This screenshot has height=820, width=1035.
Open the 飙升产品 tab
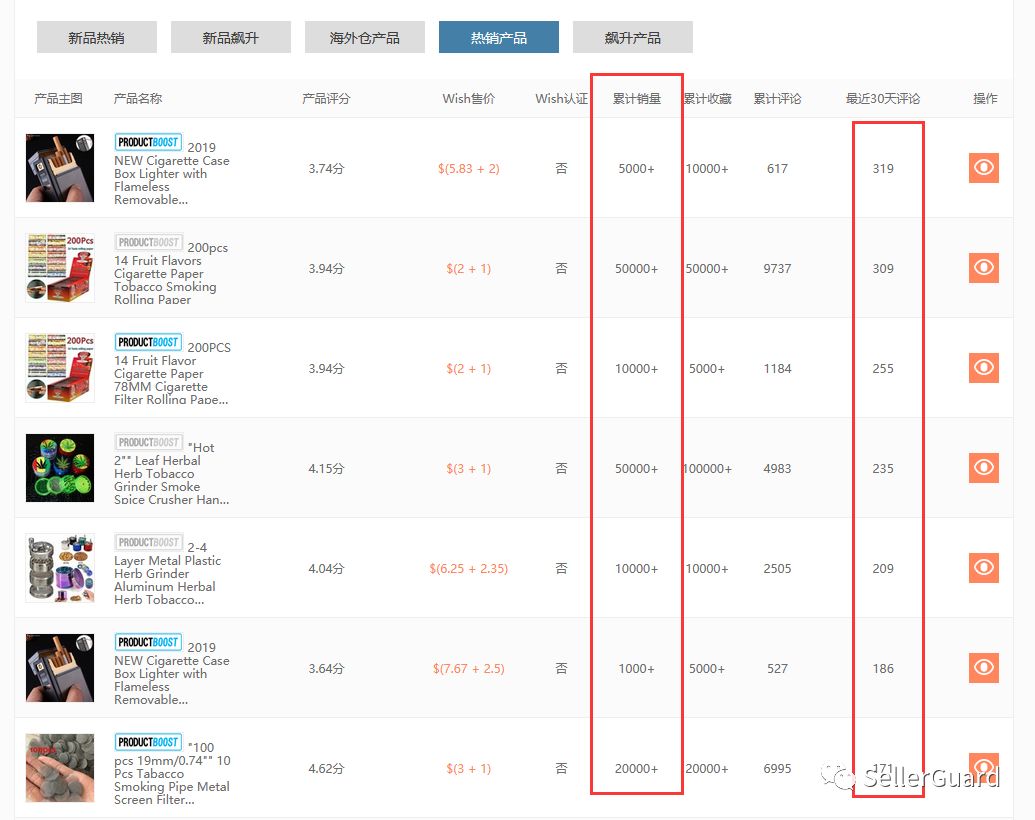click(632, 38)
